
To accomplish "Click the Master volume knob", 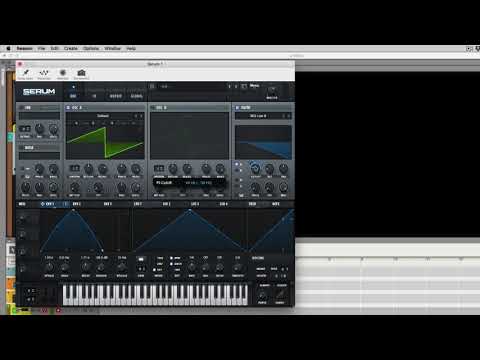I will click(272, 90).
